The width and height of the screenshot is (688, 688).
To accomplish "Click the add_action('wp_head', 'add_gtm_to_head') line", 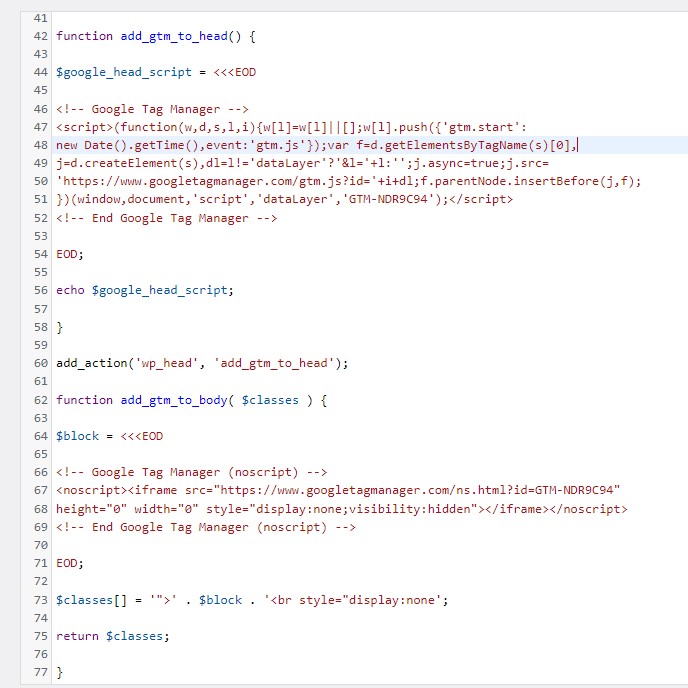I will pyautogui.click(x=202, y=363).
